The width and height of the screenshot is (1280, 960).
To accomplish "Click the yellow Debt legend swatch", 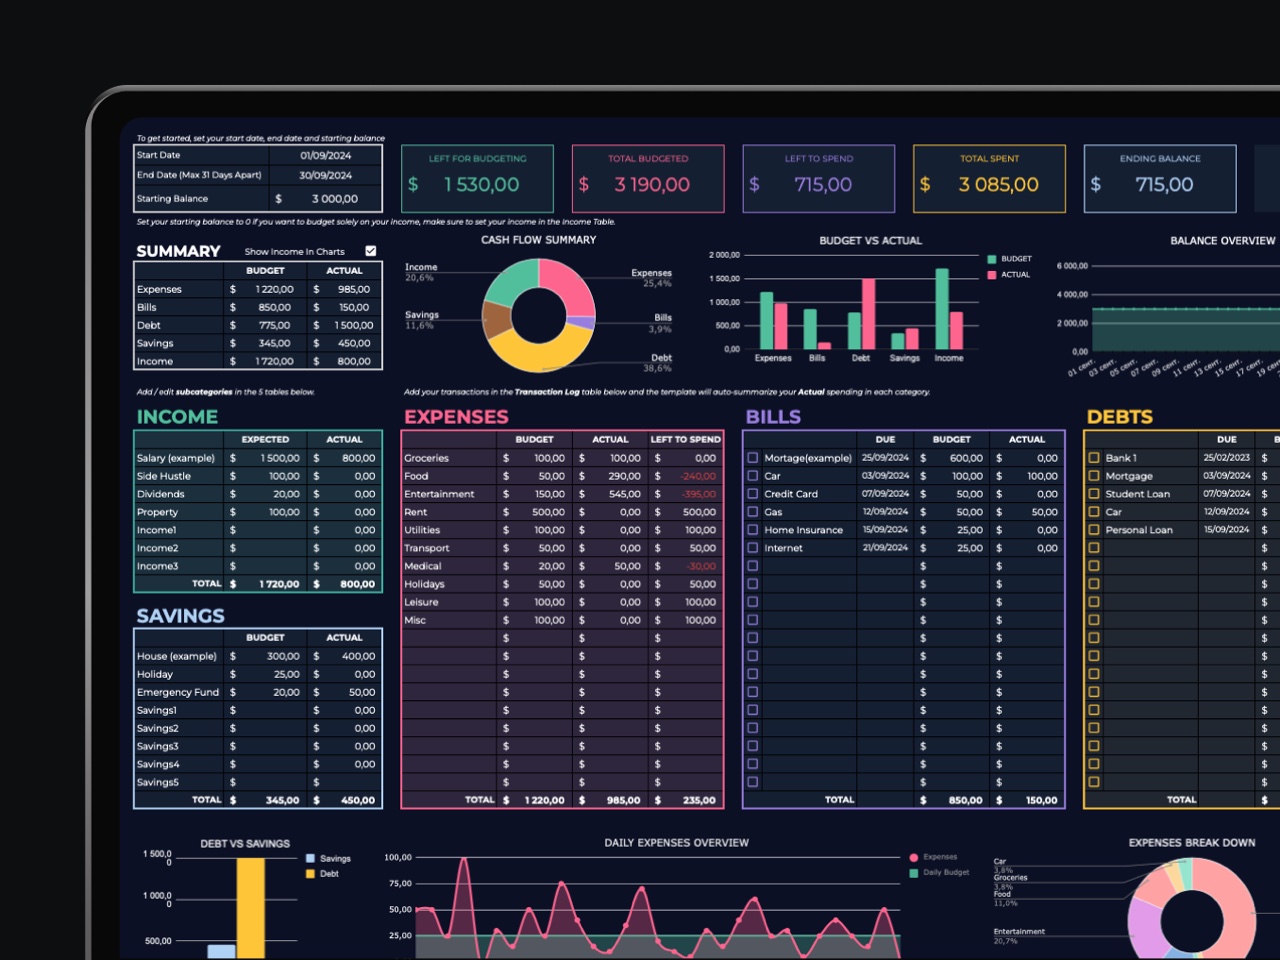I will (311, 873).
